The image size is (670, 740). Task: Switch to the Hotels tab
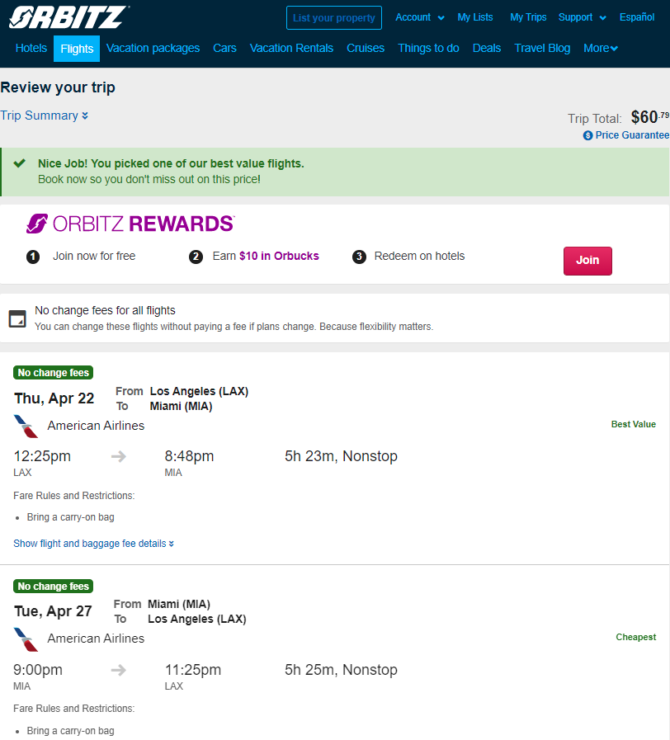pos(31,48)
